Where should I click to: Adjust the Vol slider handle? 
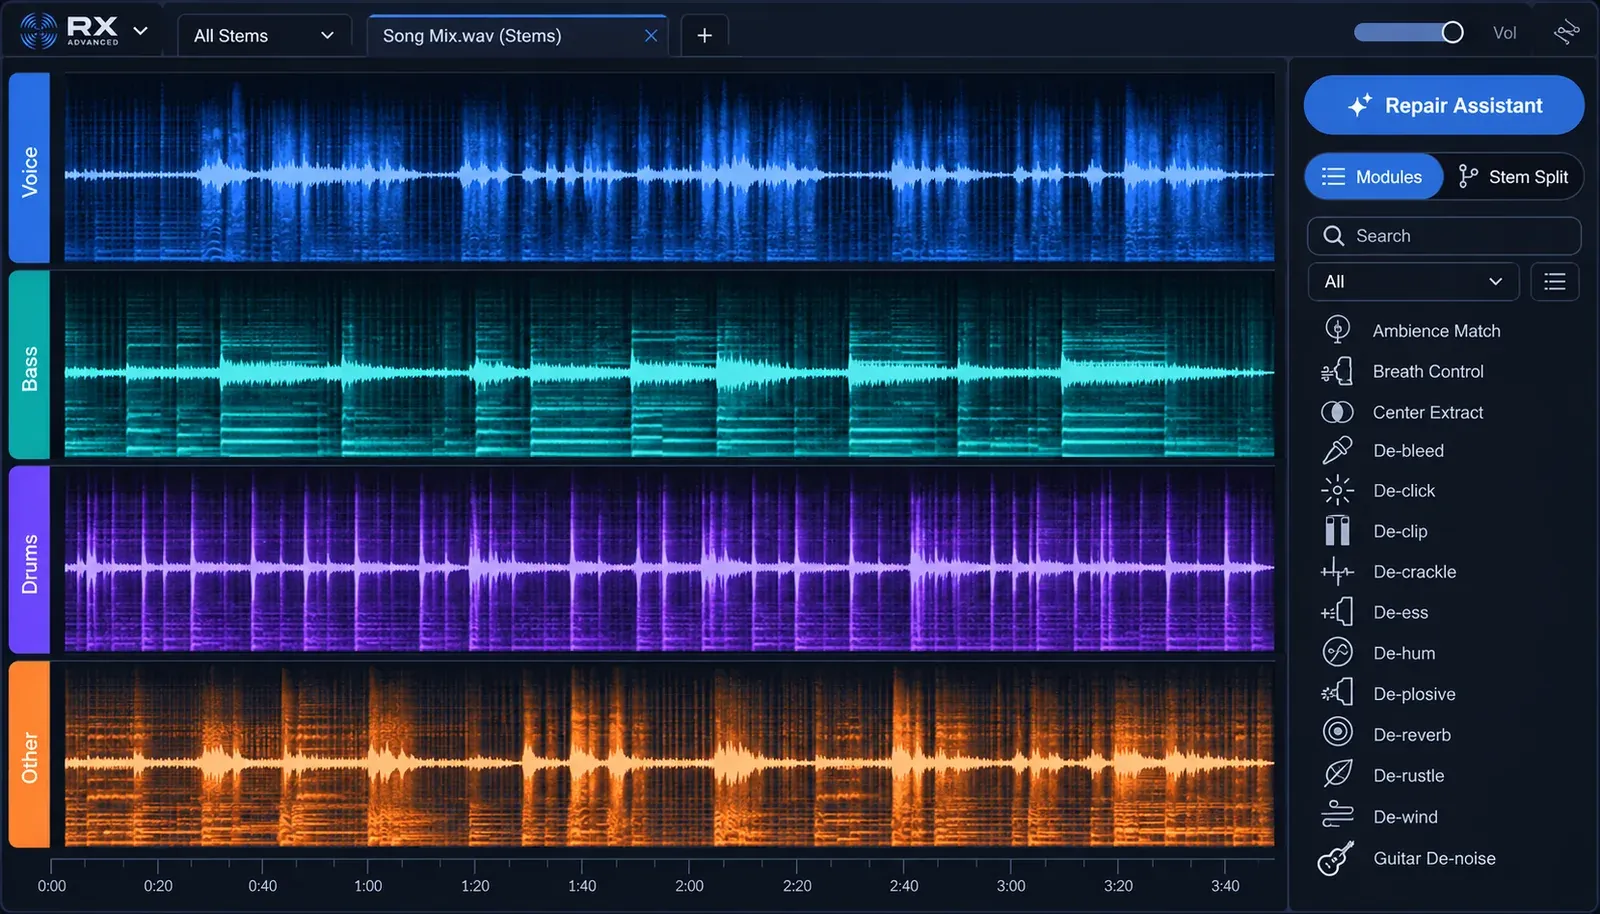1452,33
